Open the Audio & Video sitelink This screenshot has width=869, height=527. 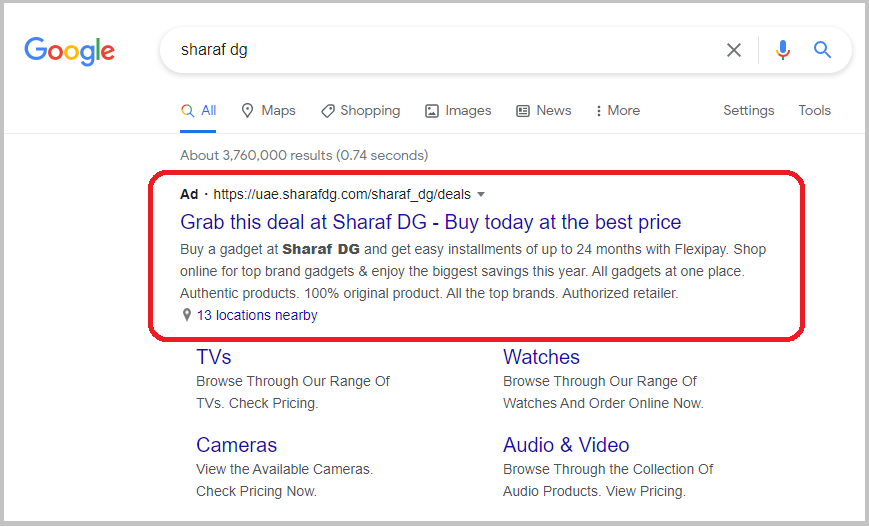click(566, 445)
